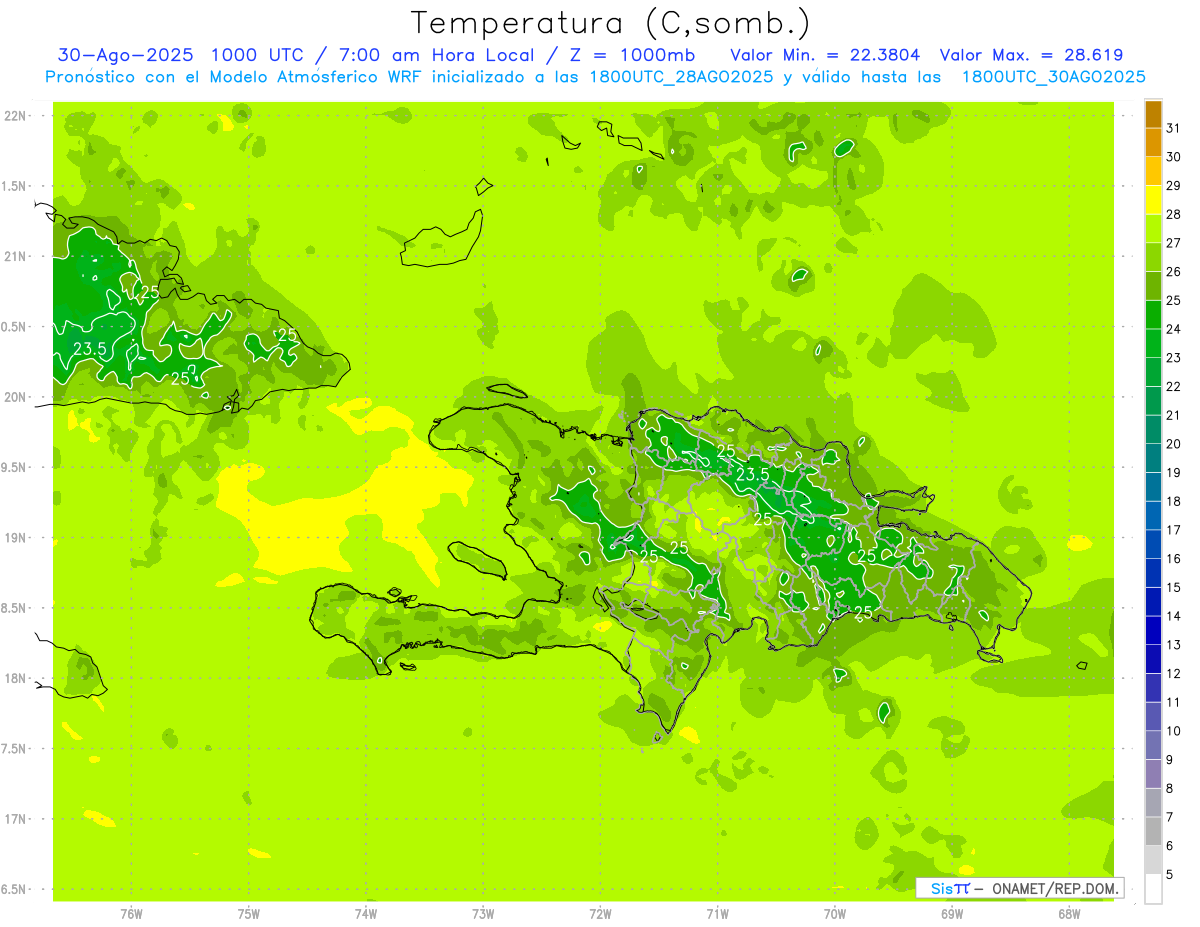This screenshot has width=1200, height=927.
Task: Click the 73W longitude axis label
Action: [483, 913]
